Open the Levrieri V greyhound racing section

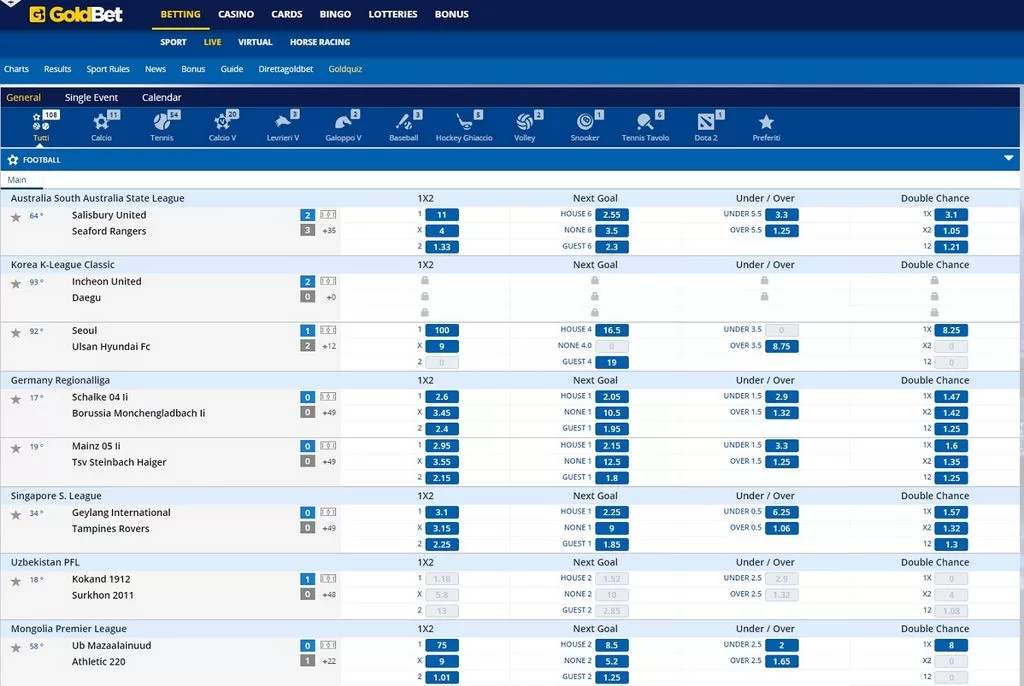pyautogui.click(x=283, y=122)
